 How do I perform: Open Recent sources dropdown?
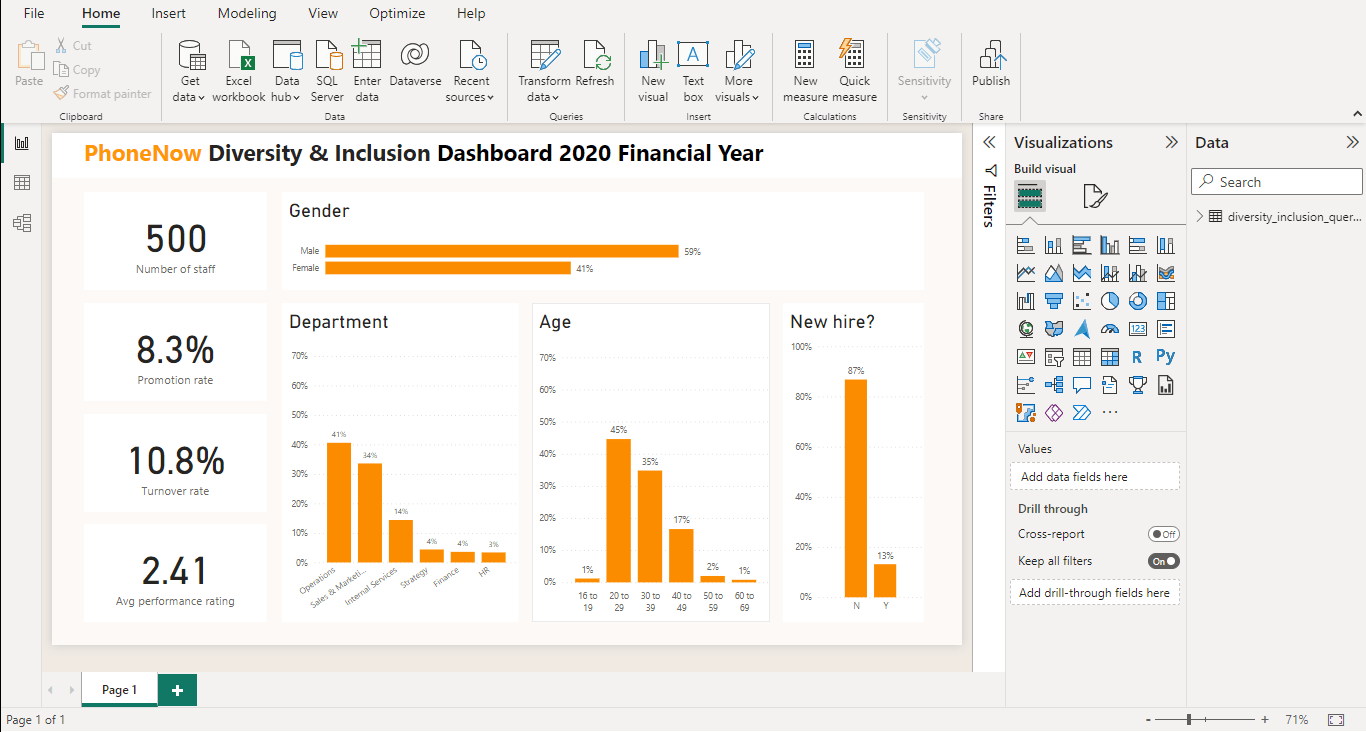(x=470, y=71)
